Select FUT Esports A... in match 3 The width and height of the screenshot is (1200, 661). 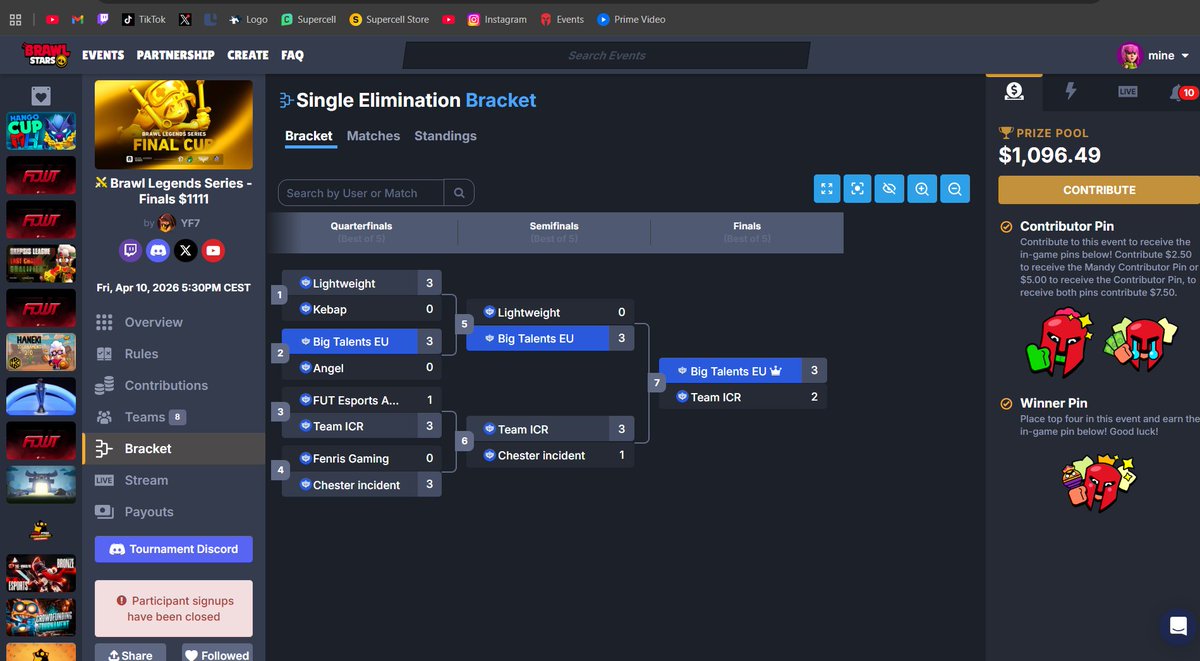361,400
